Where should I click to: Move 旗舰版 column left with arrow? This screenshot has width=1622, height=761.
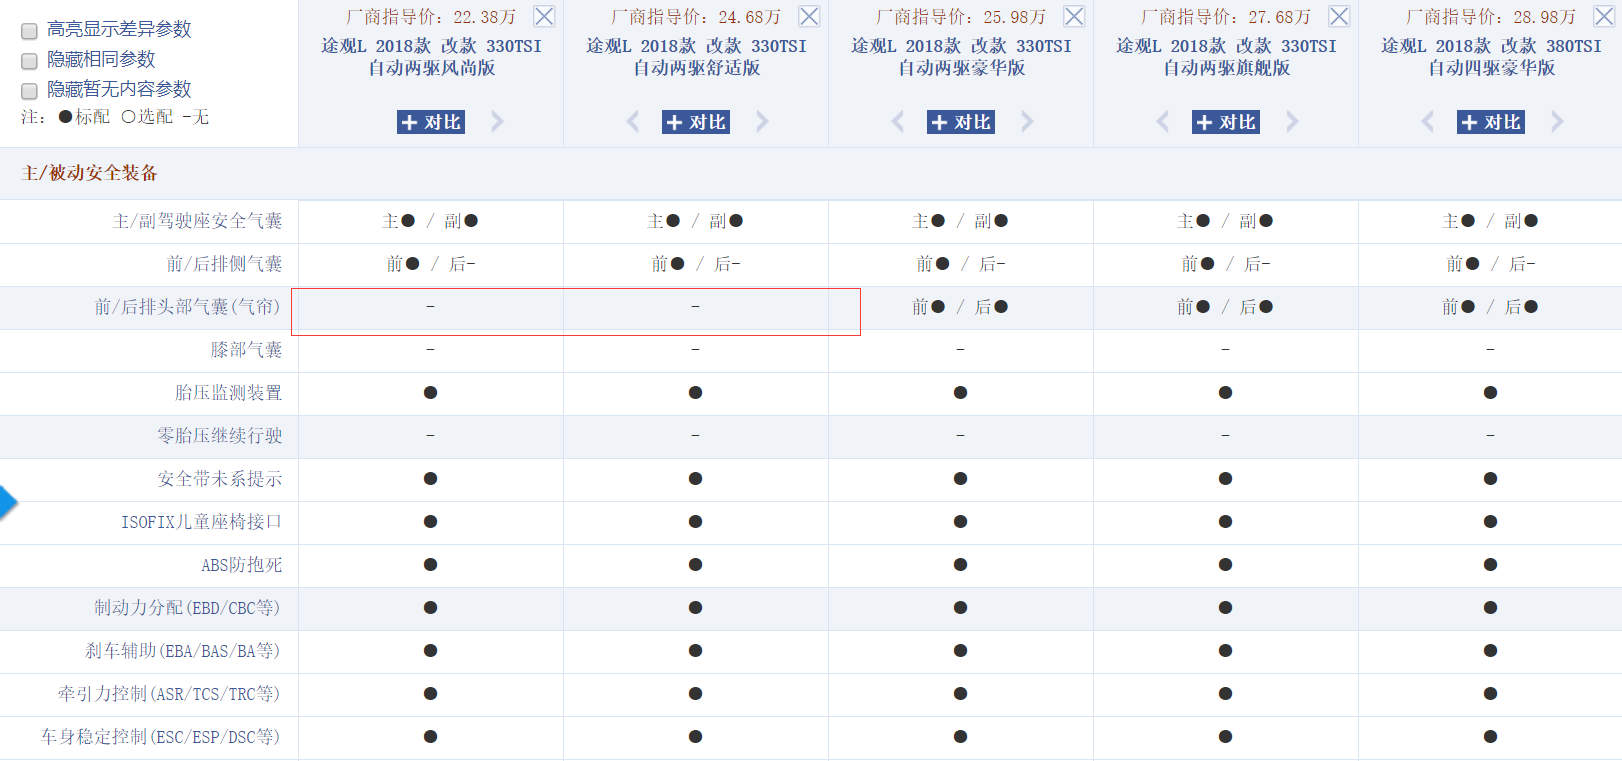point(1163,122)
